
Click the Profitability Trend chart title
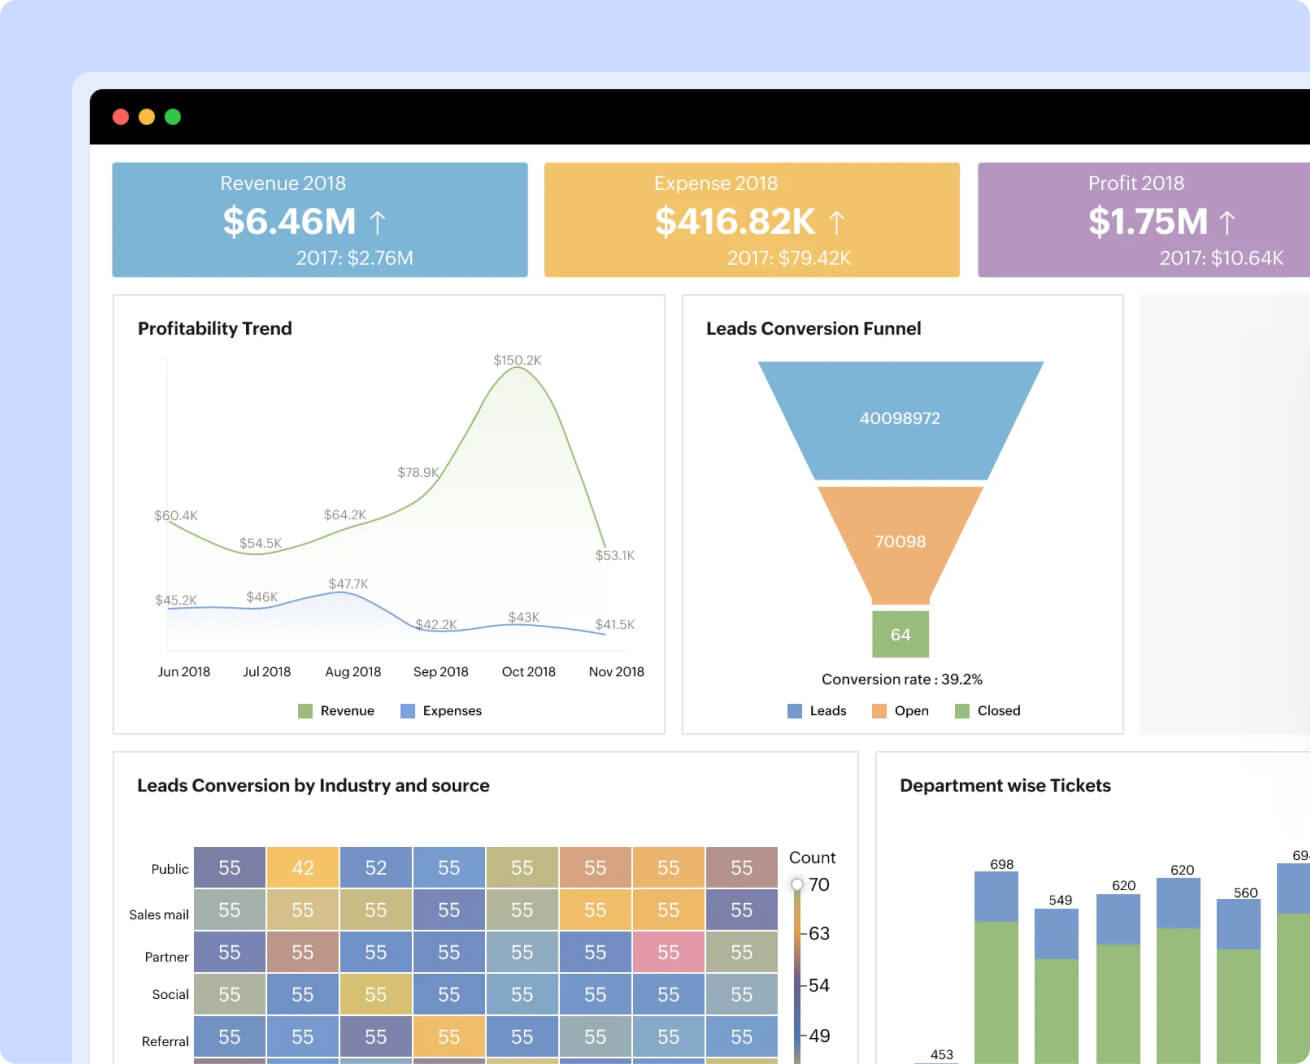214,328
